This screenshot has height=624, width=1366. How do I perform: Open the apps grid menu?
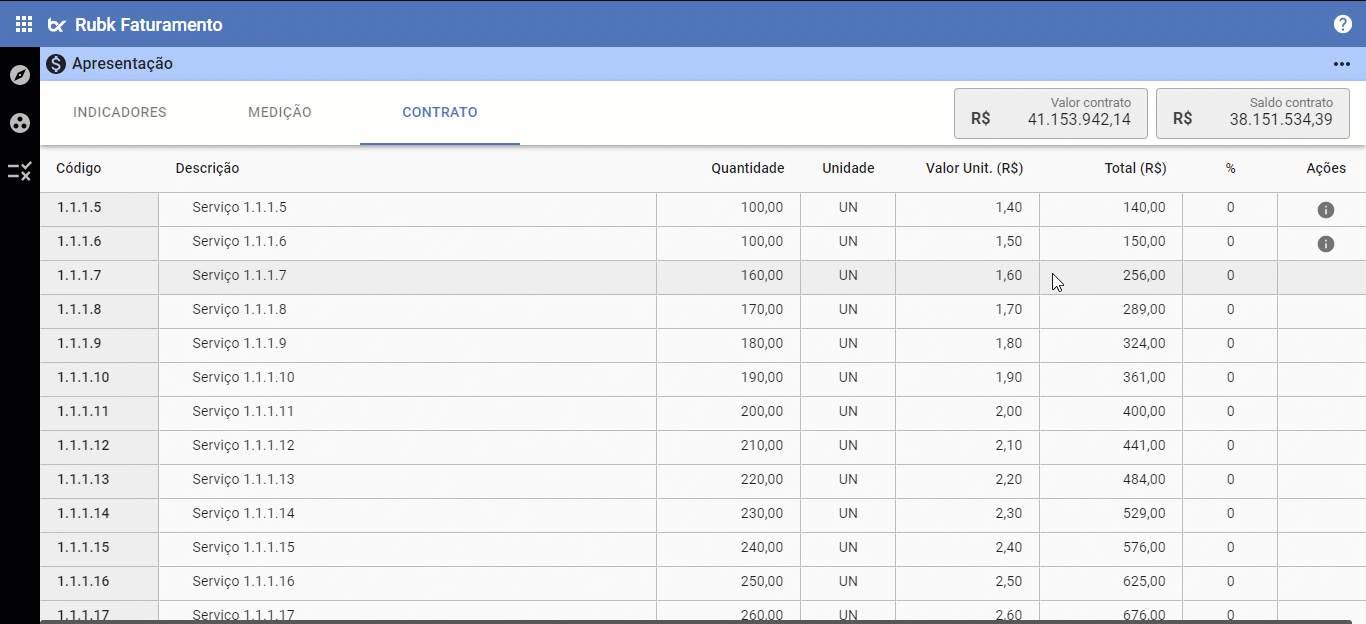(x=24, y=24)
